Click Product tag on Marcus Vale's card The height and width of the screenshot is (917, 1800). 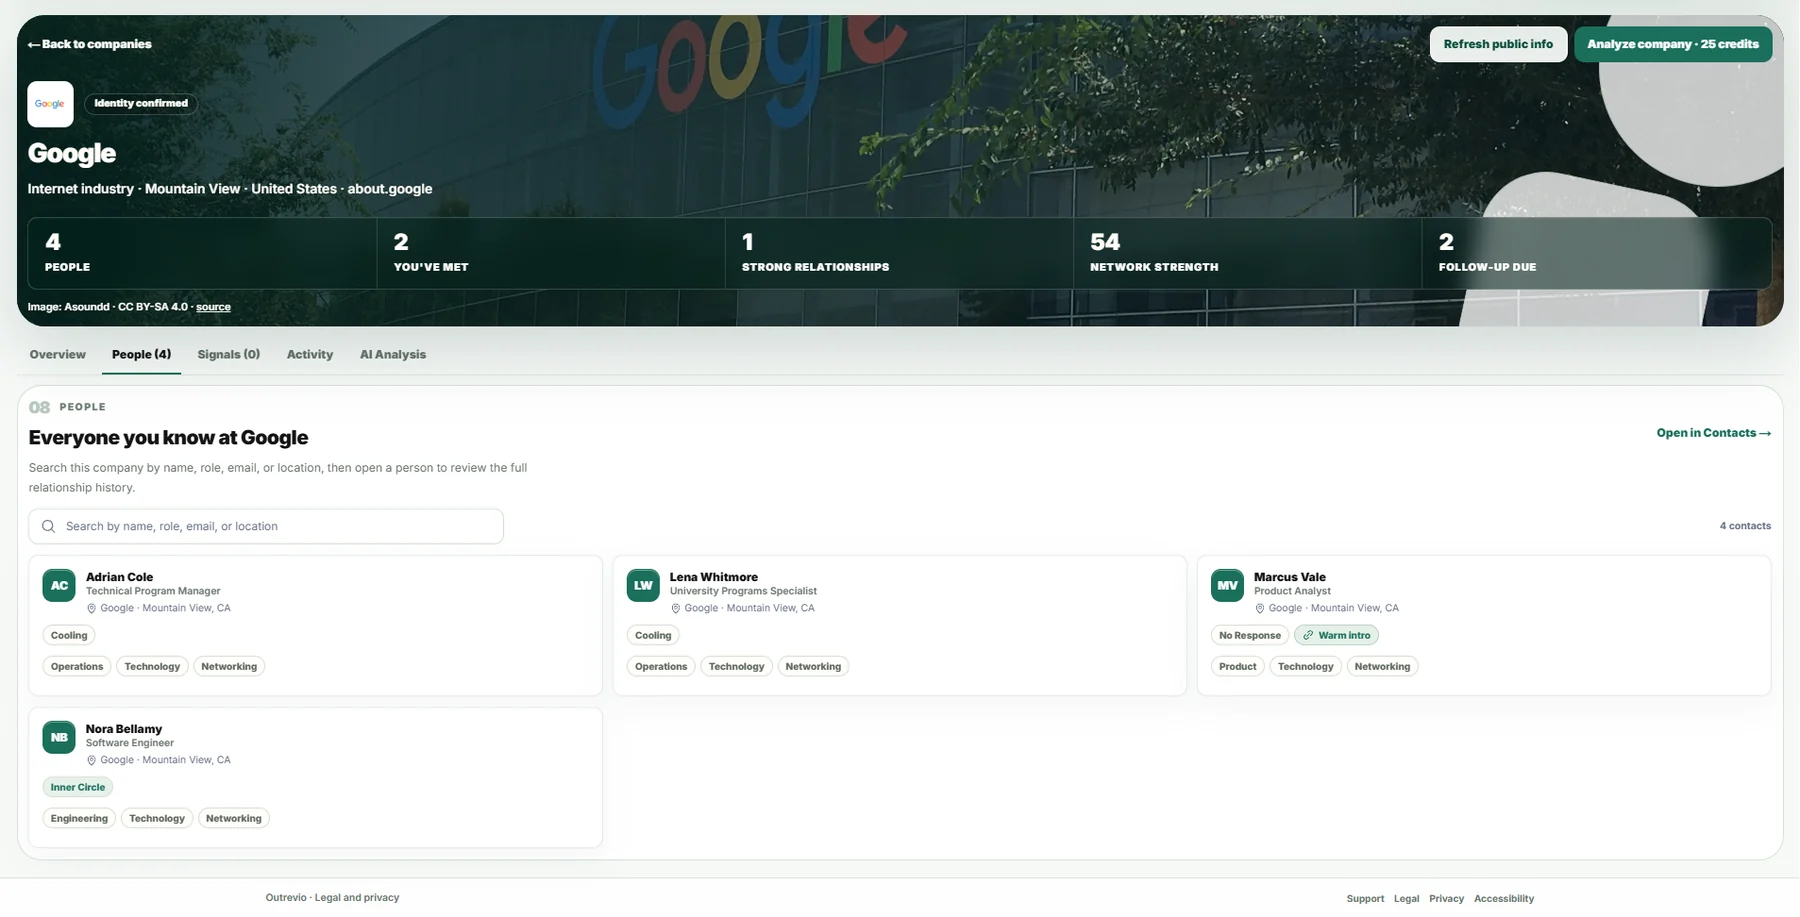pos(1238,666)
